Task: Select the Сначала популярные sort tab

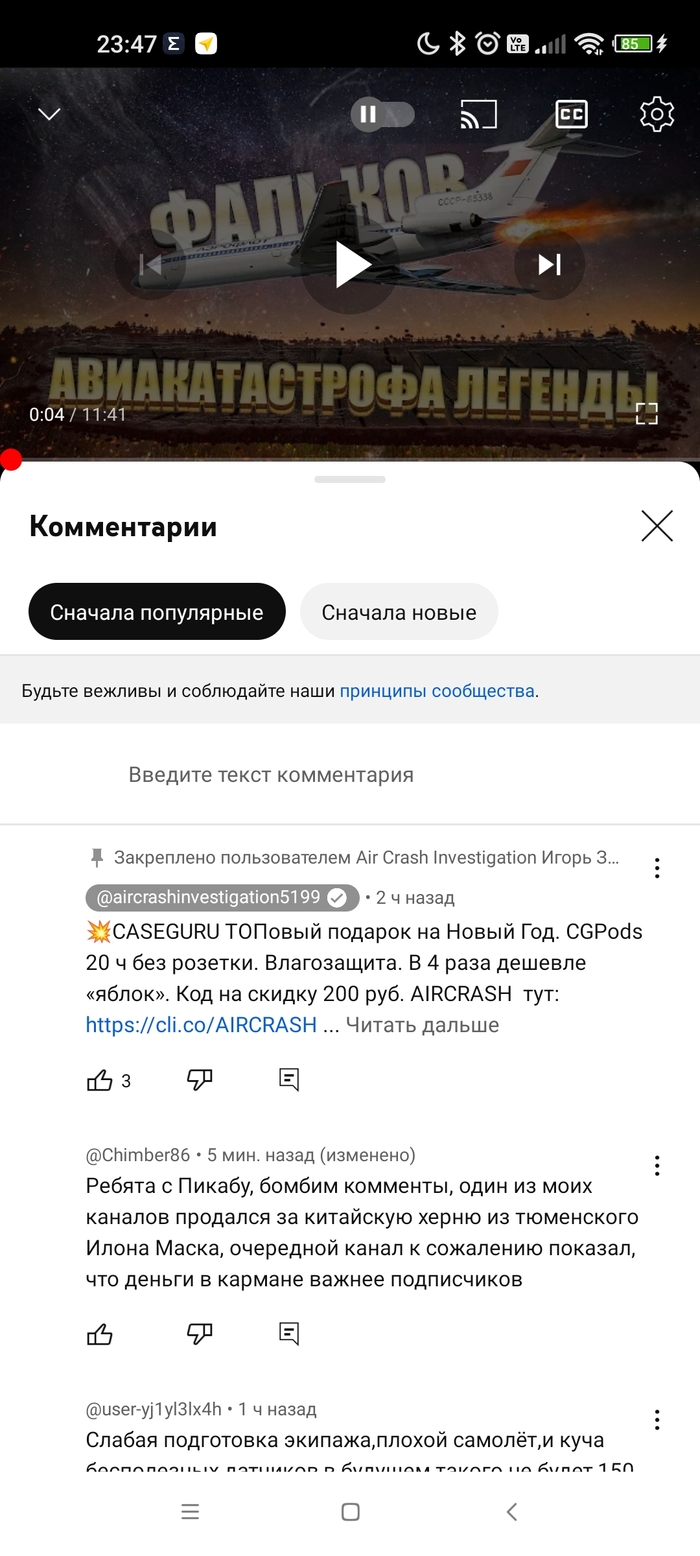Action: 157,612
